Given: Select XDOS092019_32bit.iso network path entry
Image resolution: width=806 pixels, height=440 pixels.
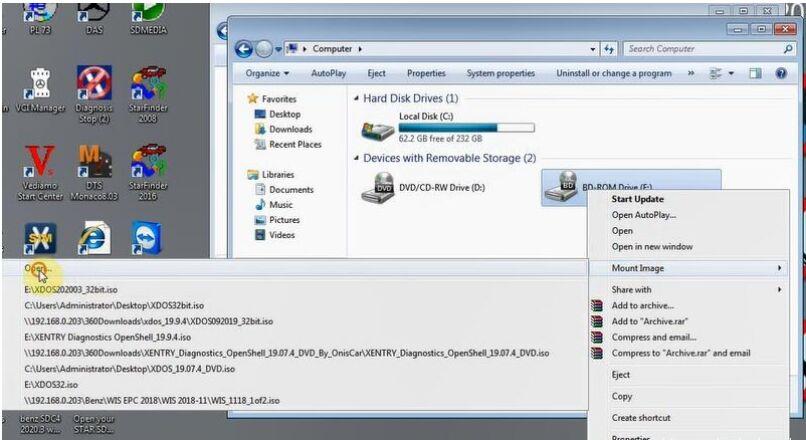Looking at the screenshot, I should 149,322.
